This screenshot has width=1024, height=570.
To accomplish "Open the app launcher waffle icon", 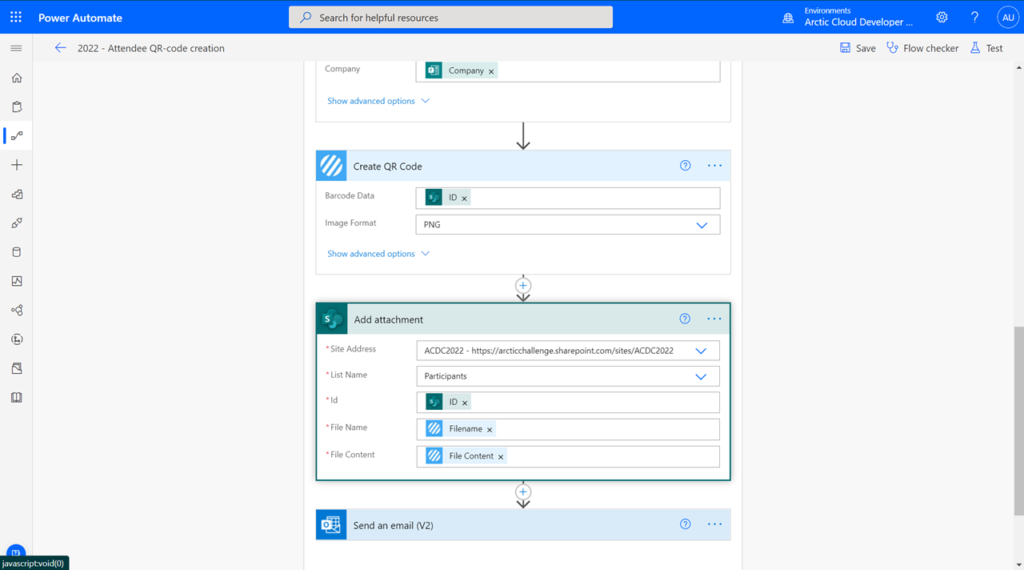I will (16, 18).
